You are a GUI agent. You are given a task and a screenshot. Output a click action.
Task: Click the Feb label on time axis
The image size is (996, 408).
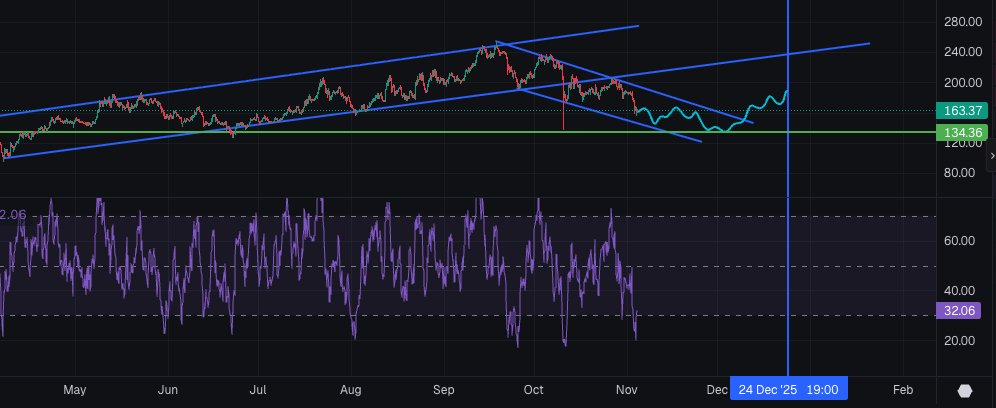point(903,390)
